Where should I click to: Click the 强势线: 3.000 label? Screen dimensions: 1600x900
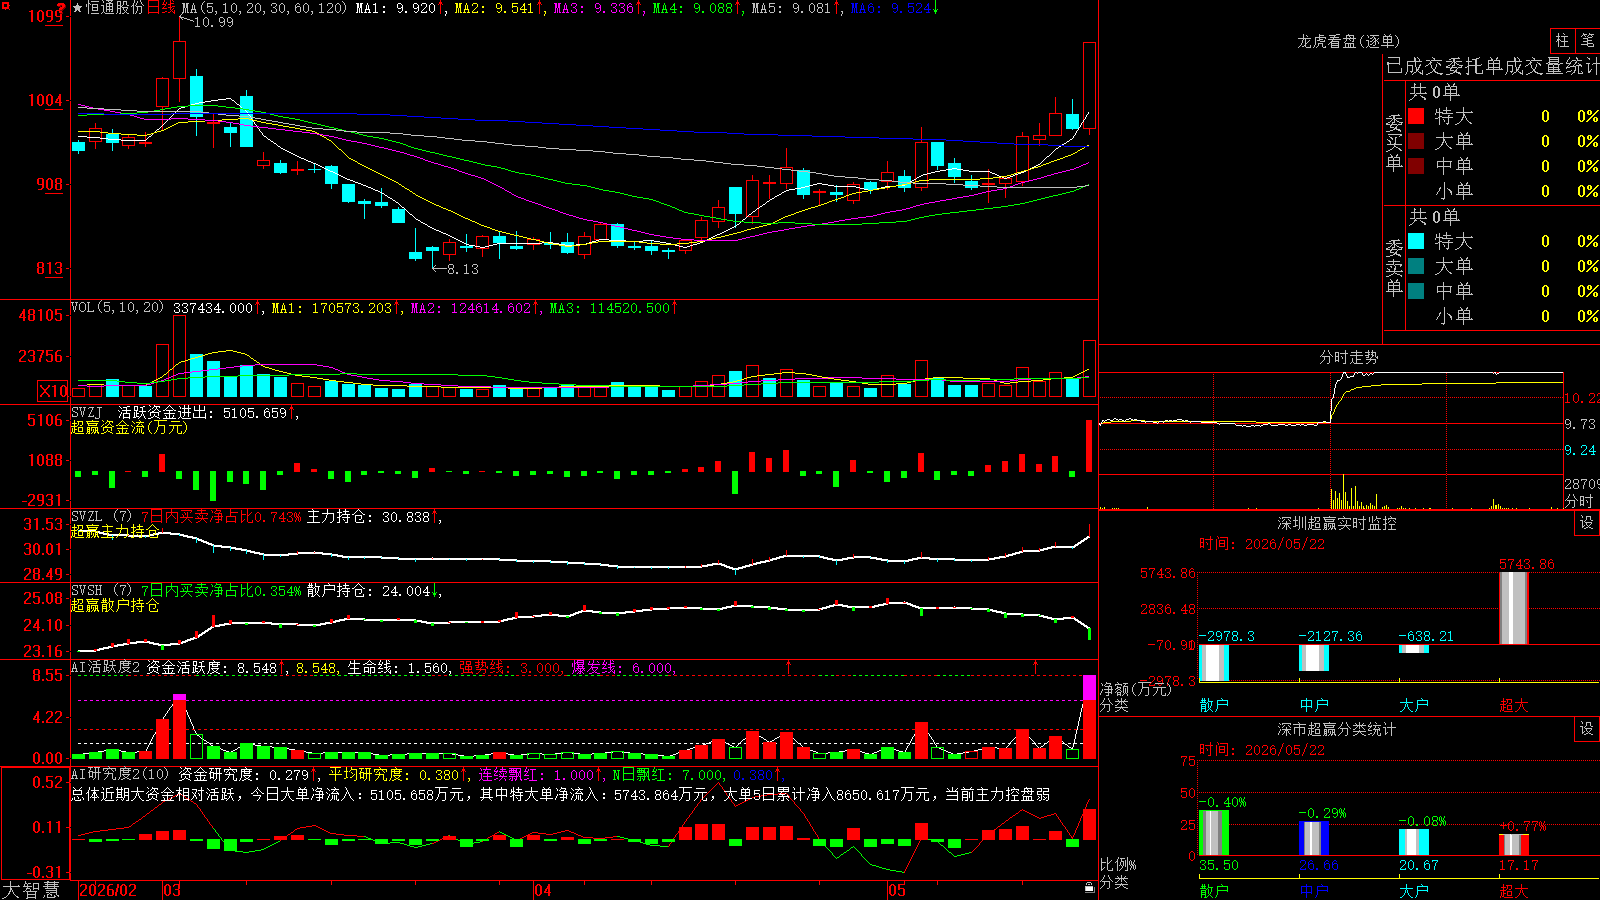coord(510,668)
